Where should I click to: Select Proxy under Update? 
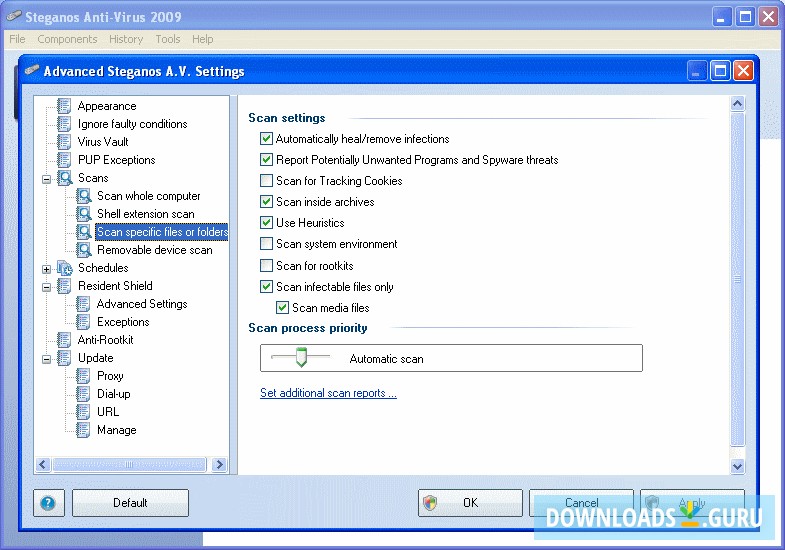[x=110, y=376]
